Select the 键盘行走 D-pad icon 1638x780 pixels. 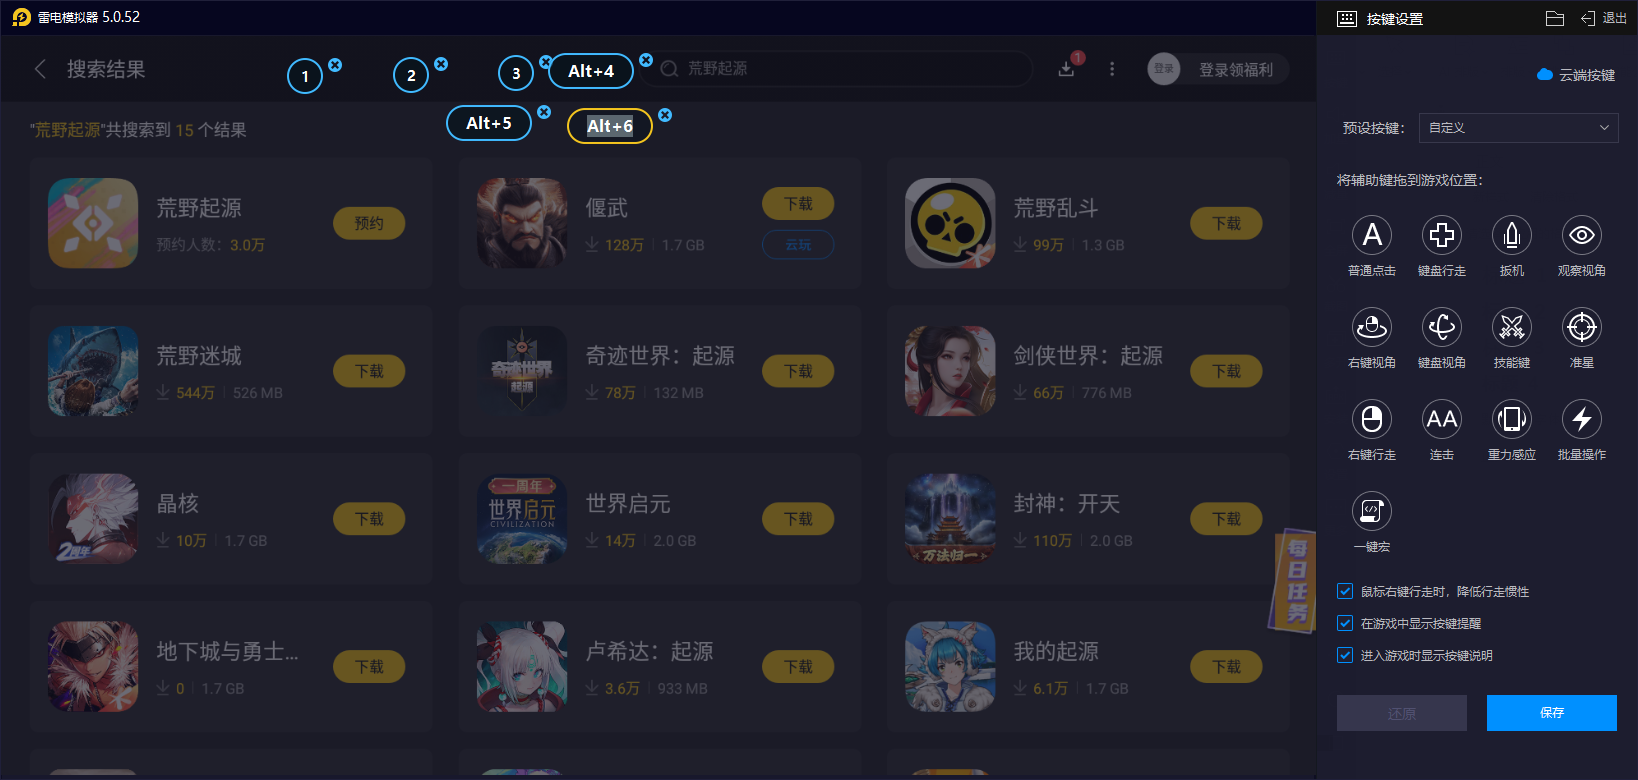tap(1442, 235)
